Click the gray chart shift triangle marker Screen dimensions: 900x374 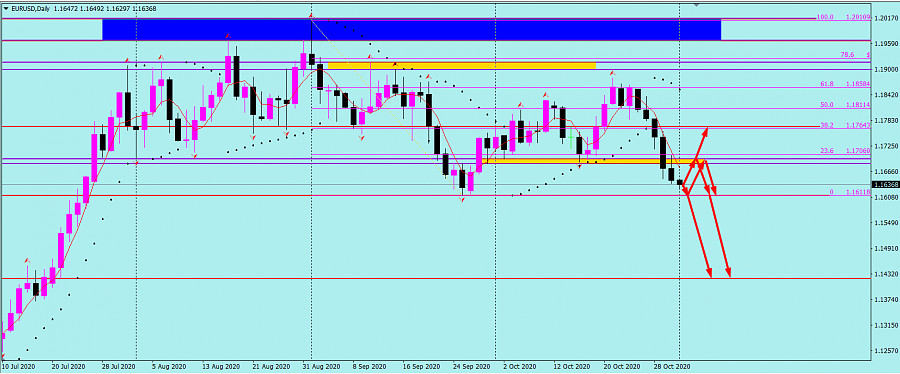click(697, 5)
